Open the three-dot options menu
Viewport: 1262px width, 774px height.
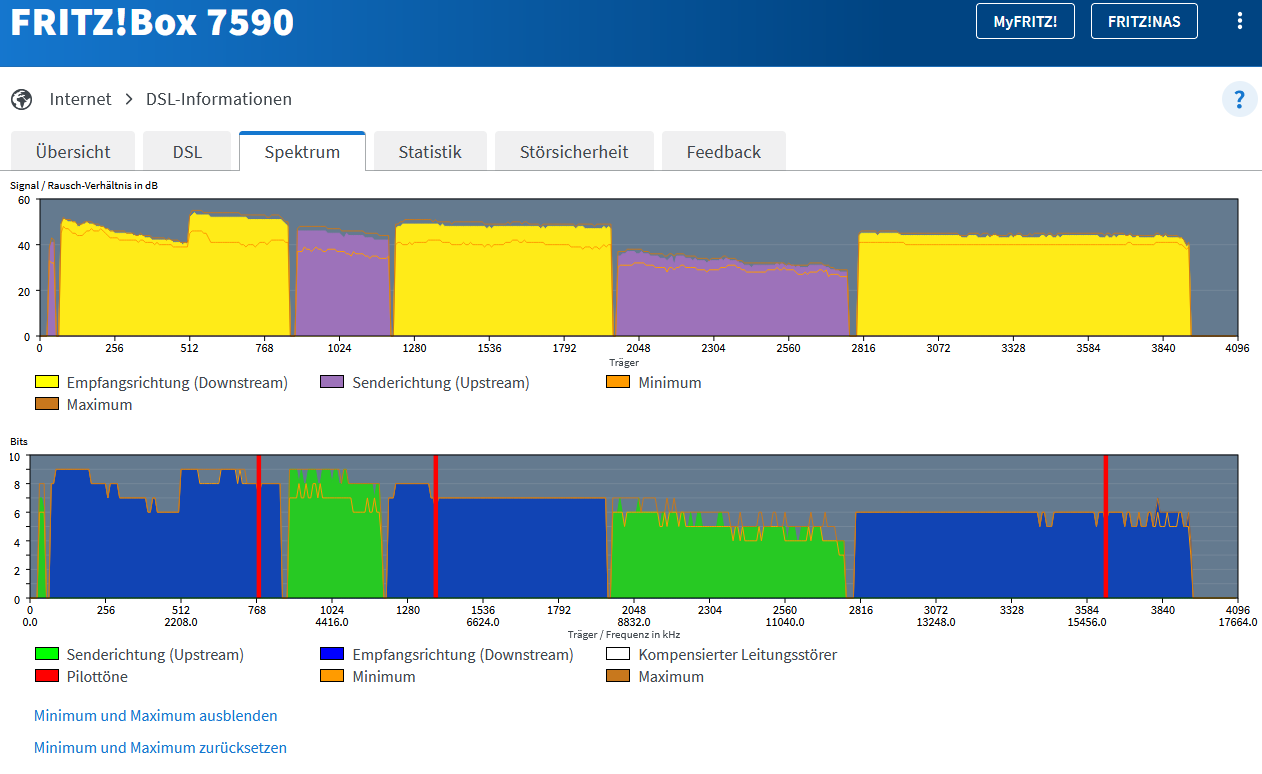1240,21
